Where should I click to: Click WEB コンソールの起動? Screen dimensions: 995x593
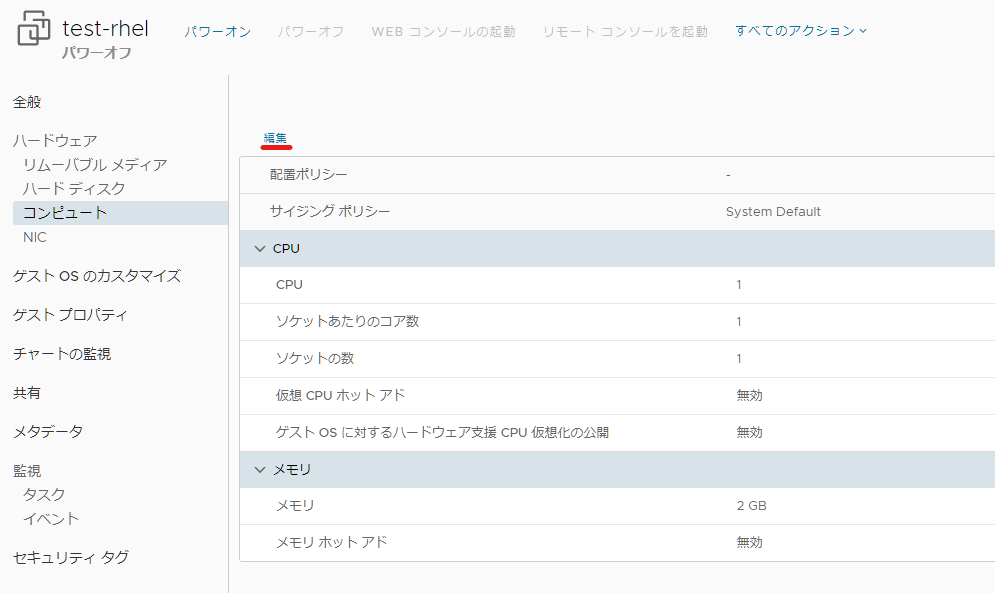pyautogui.click(x=443, y=31)
